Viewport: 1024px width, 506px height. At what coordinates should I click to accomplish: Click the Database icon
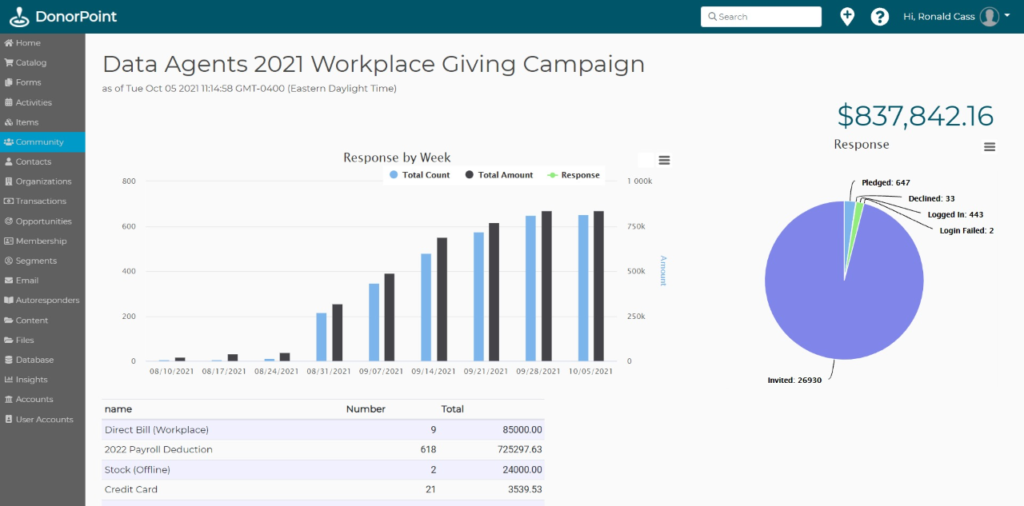[x=8, y=360]
